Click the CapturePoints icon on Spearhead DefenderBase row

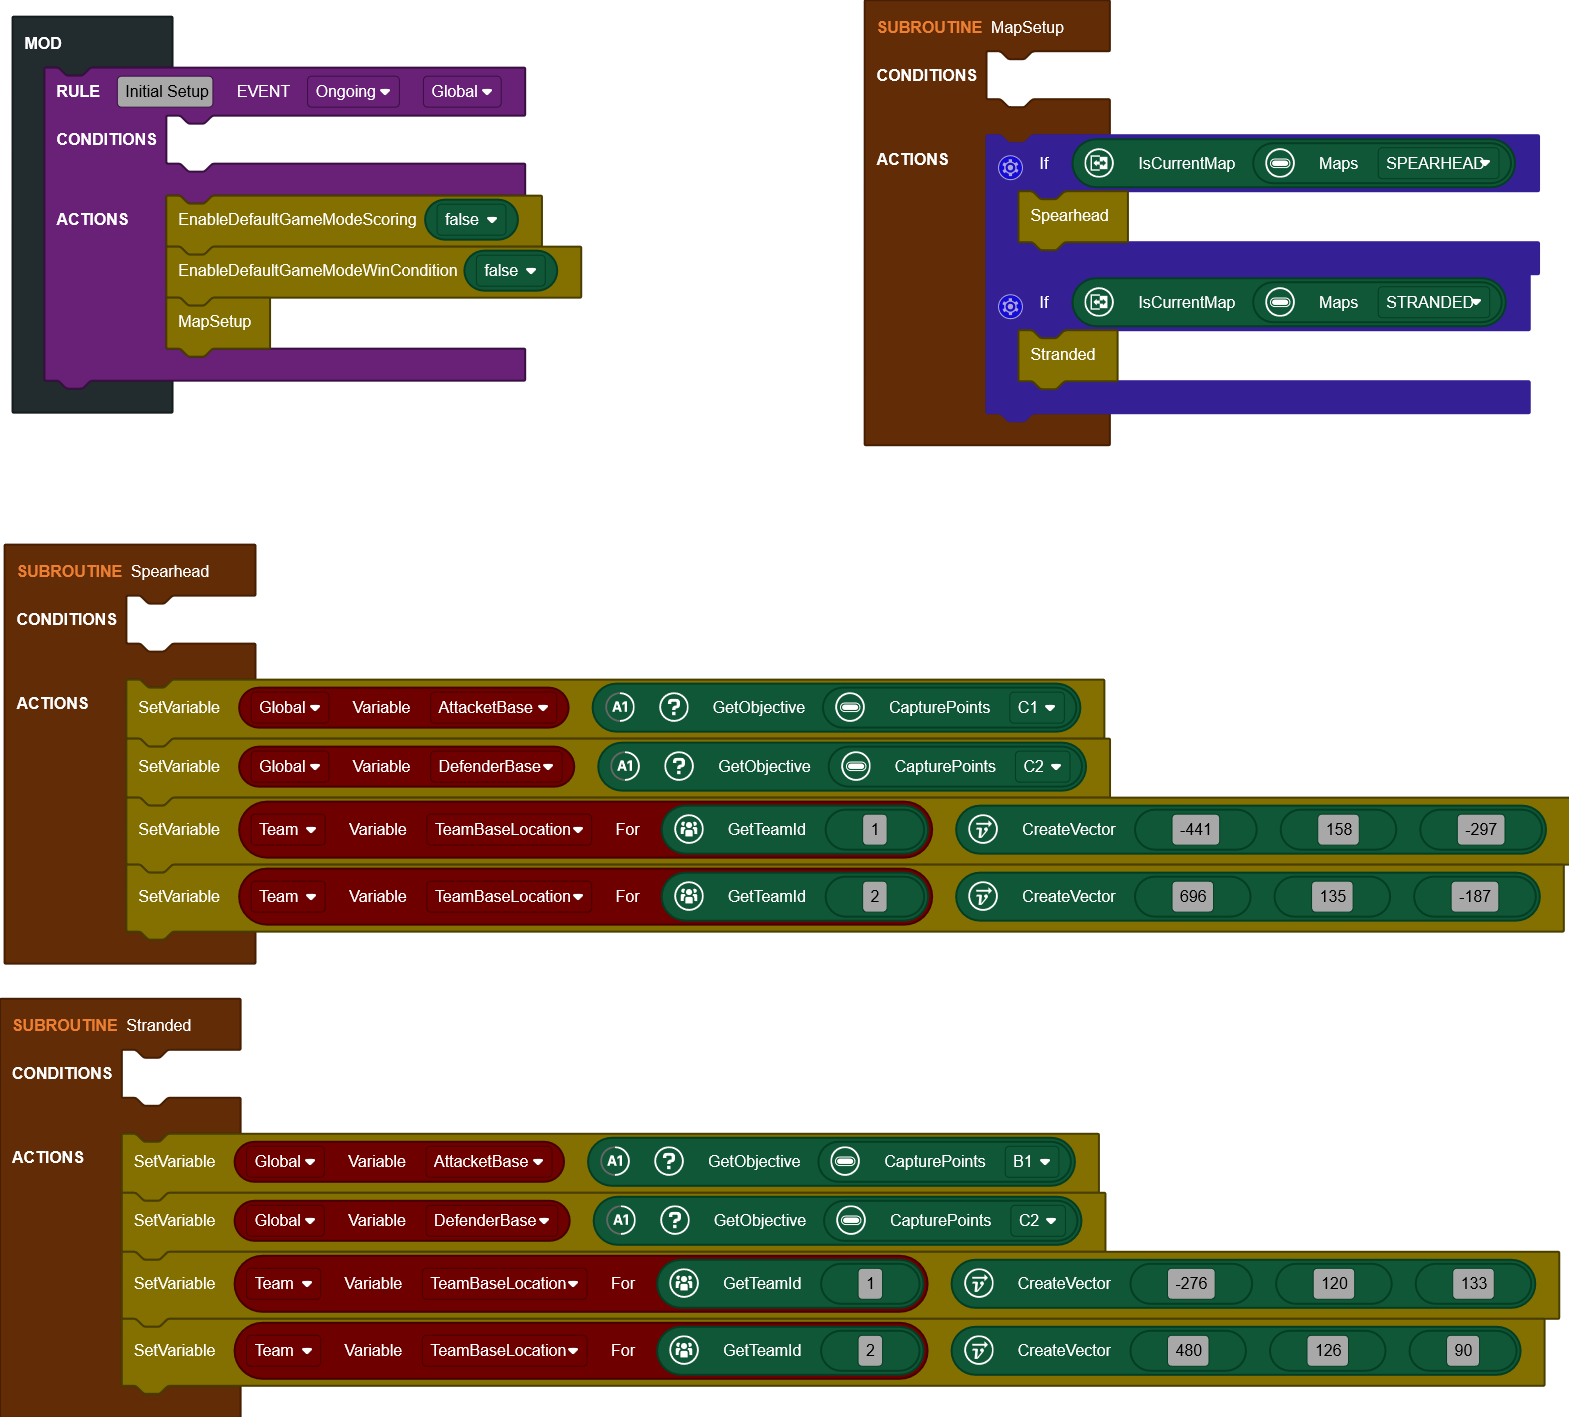[x=855, y=766]
